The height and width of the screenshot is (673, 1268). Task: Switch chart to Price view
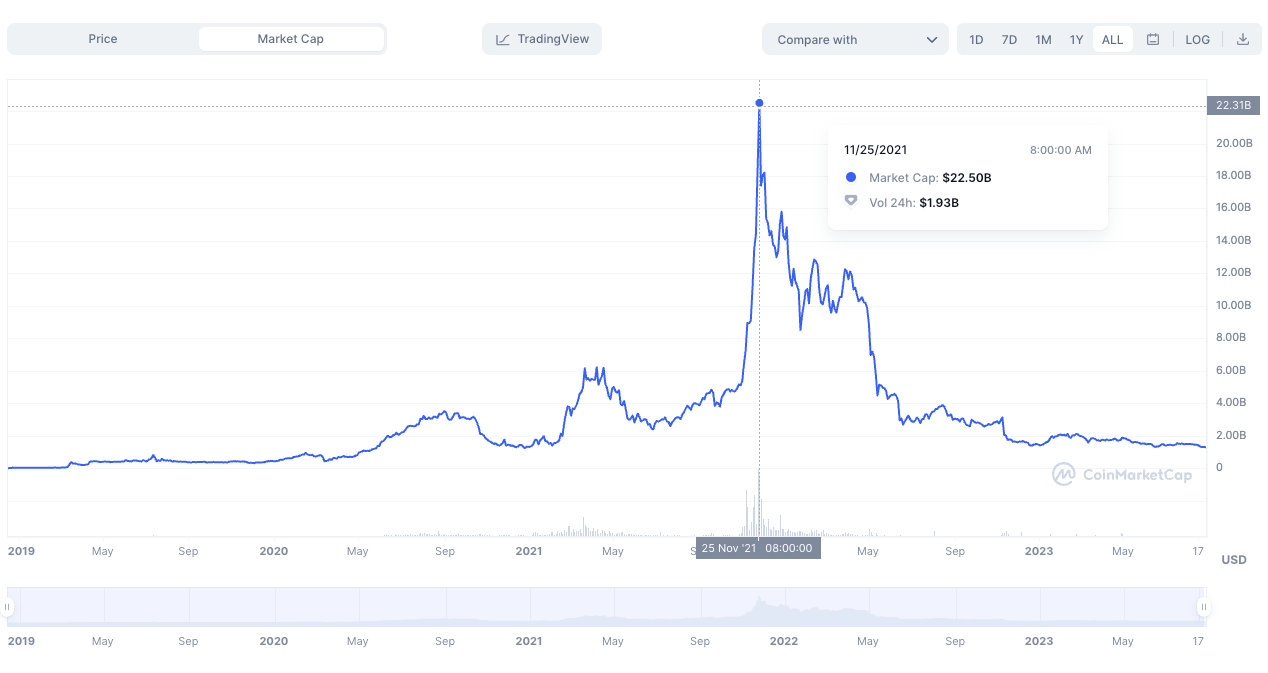105,38
